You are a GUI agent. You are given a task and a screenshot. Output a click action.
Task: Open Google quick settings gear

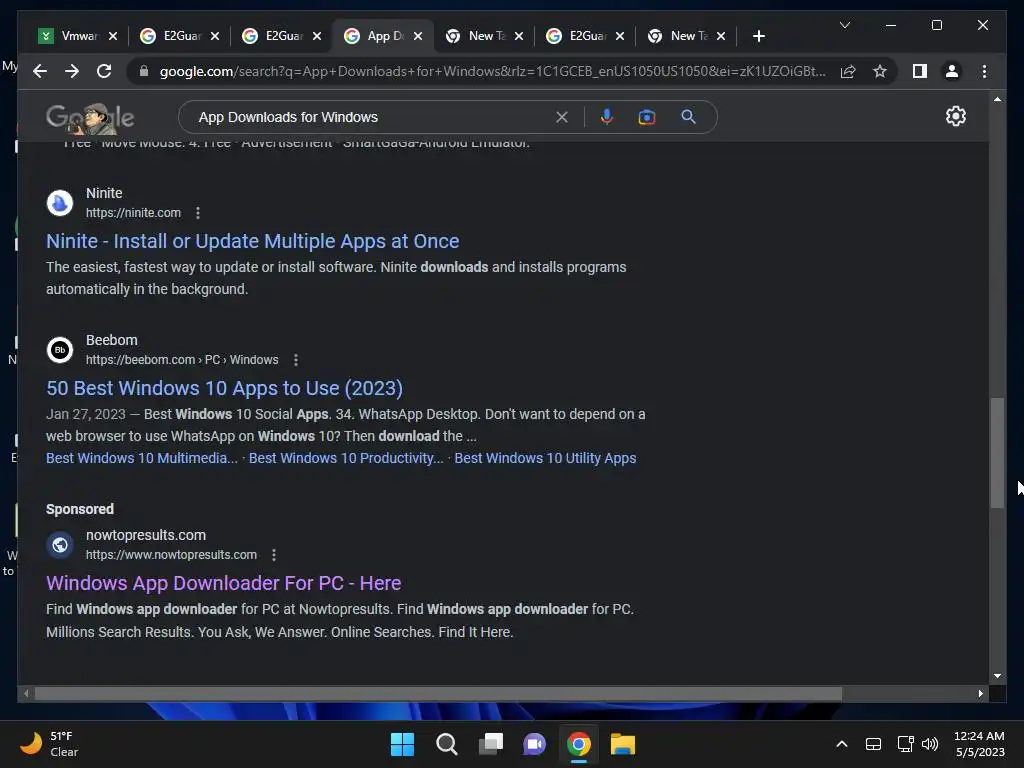[x=955, y=116]
